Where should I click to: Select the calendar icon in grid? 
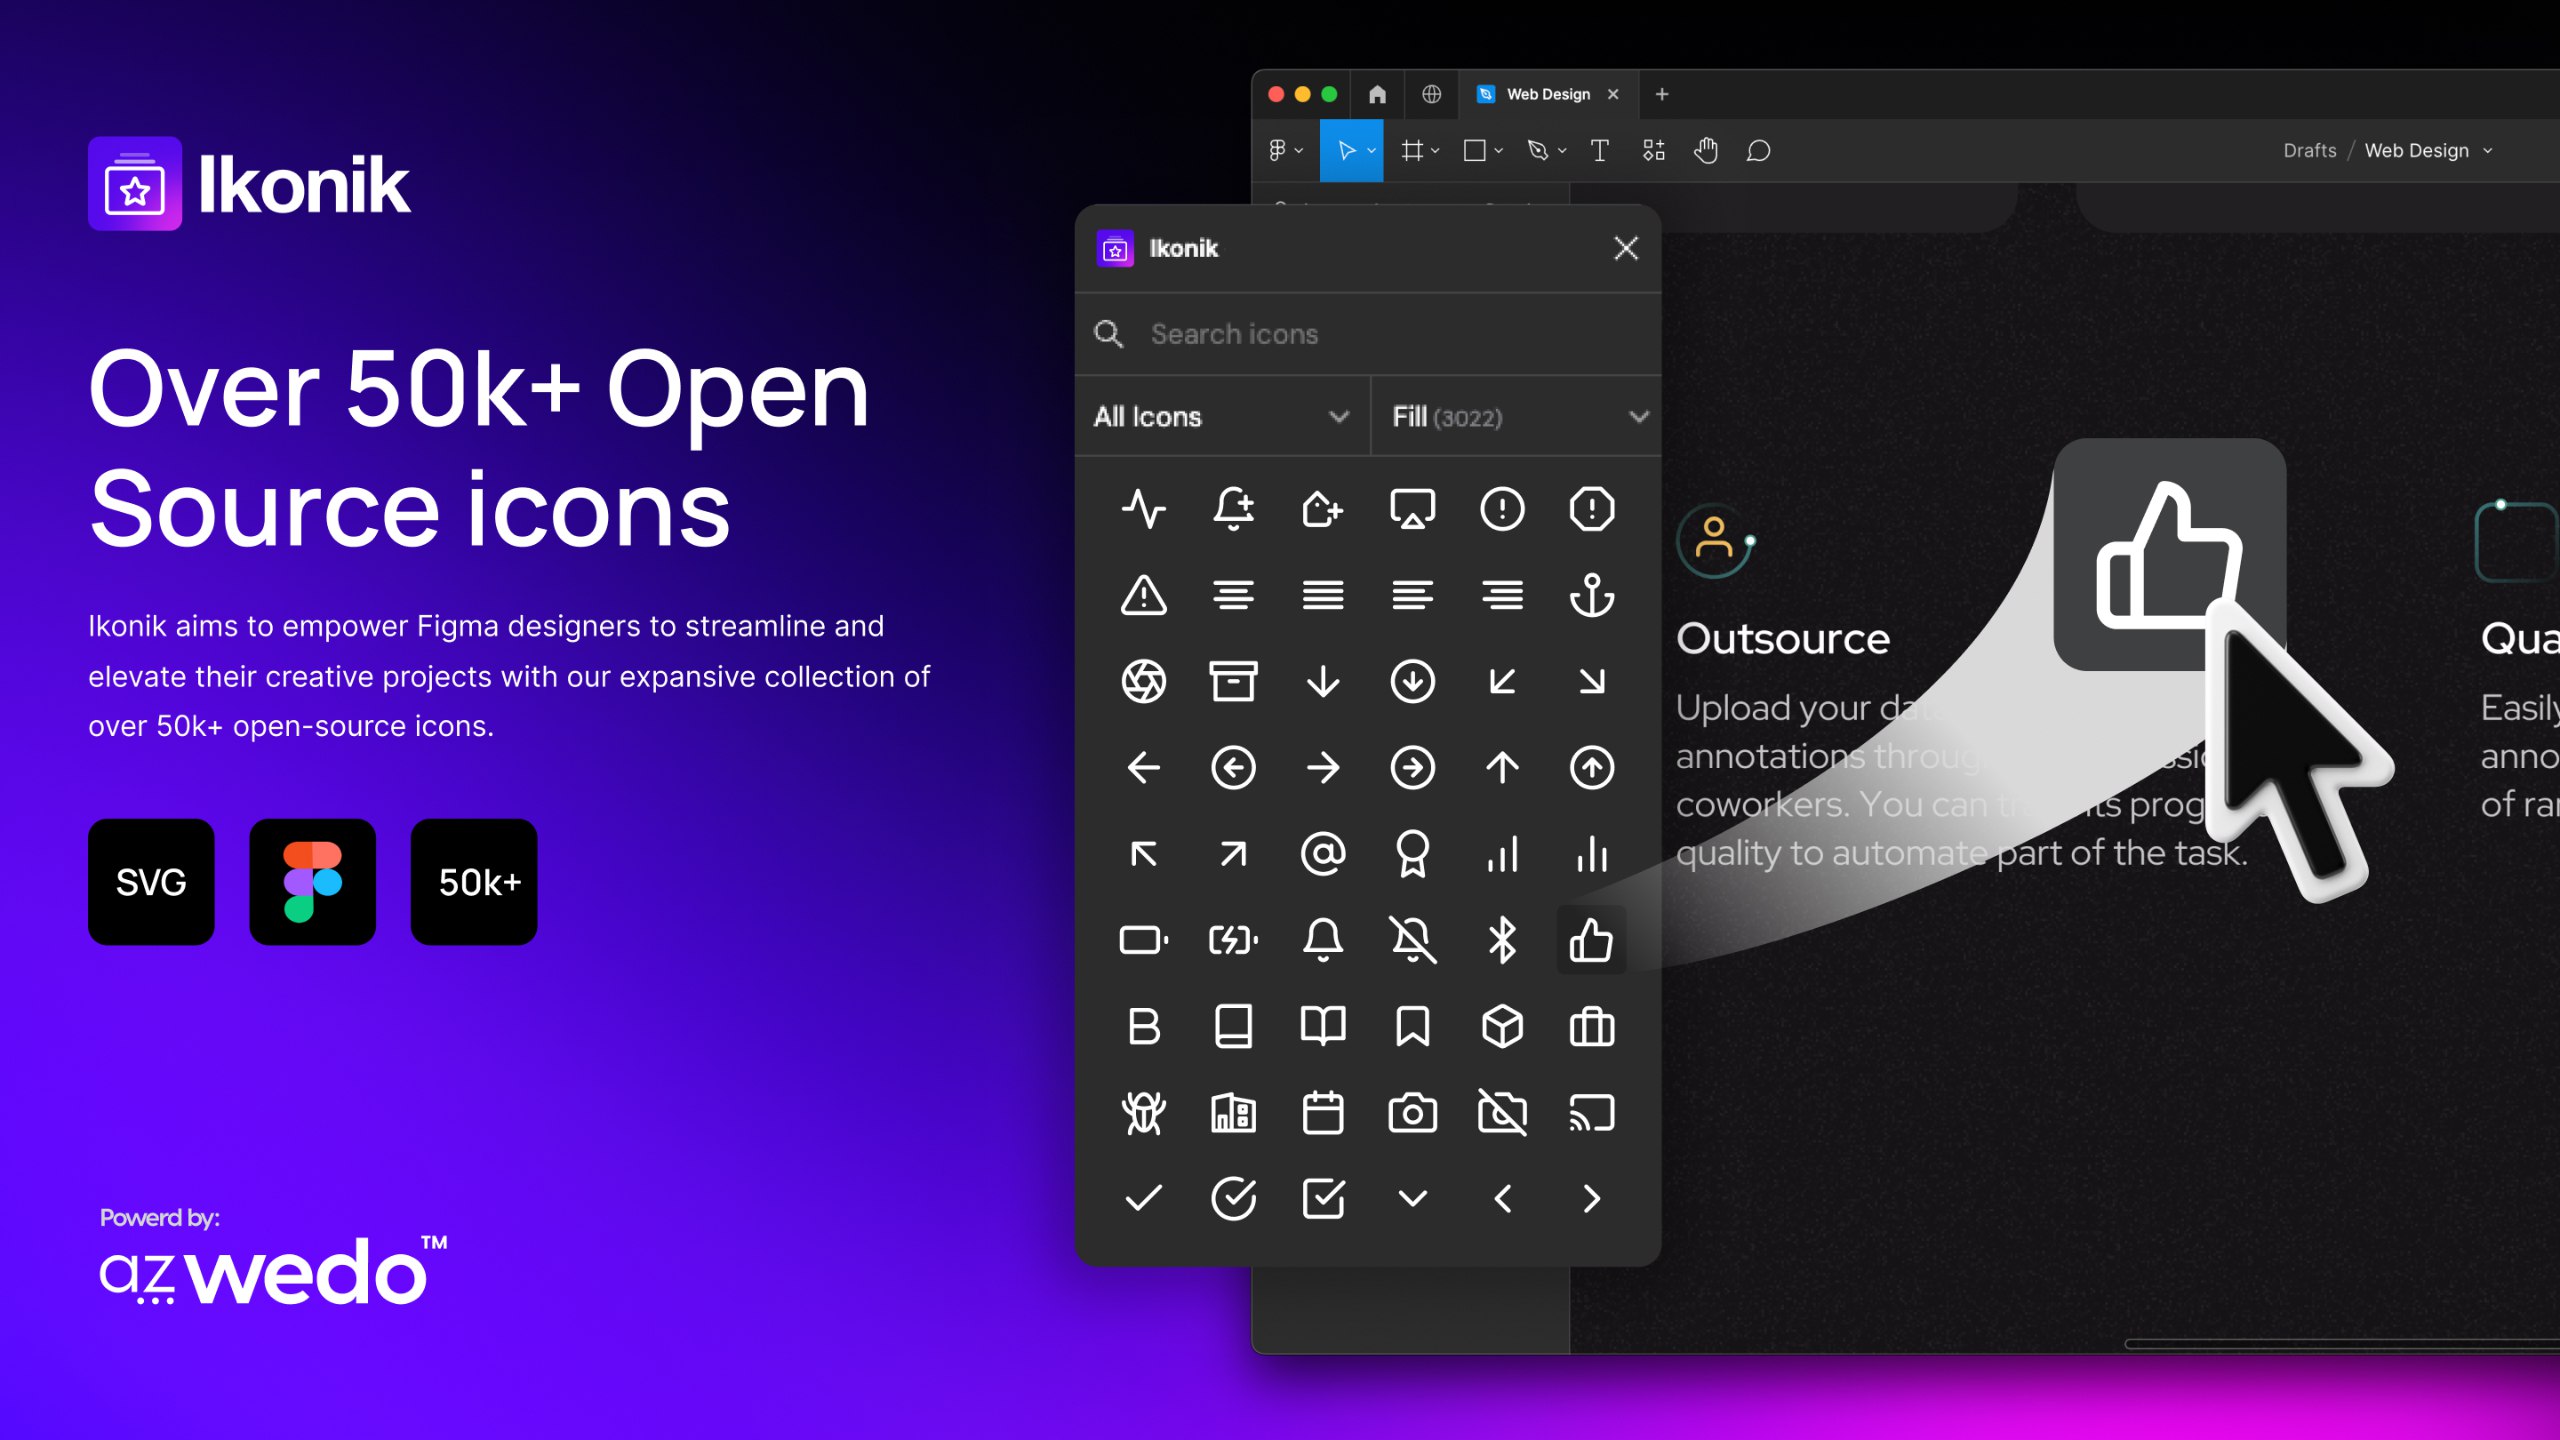coord(1322,1111)
